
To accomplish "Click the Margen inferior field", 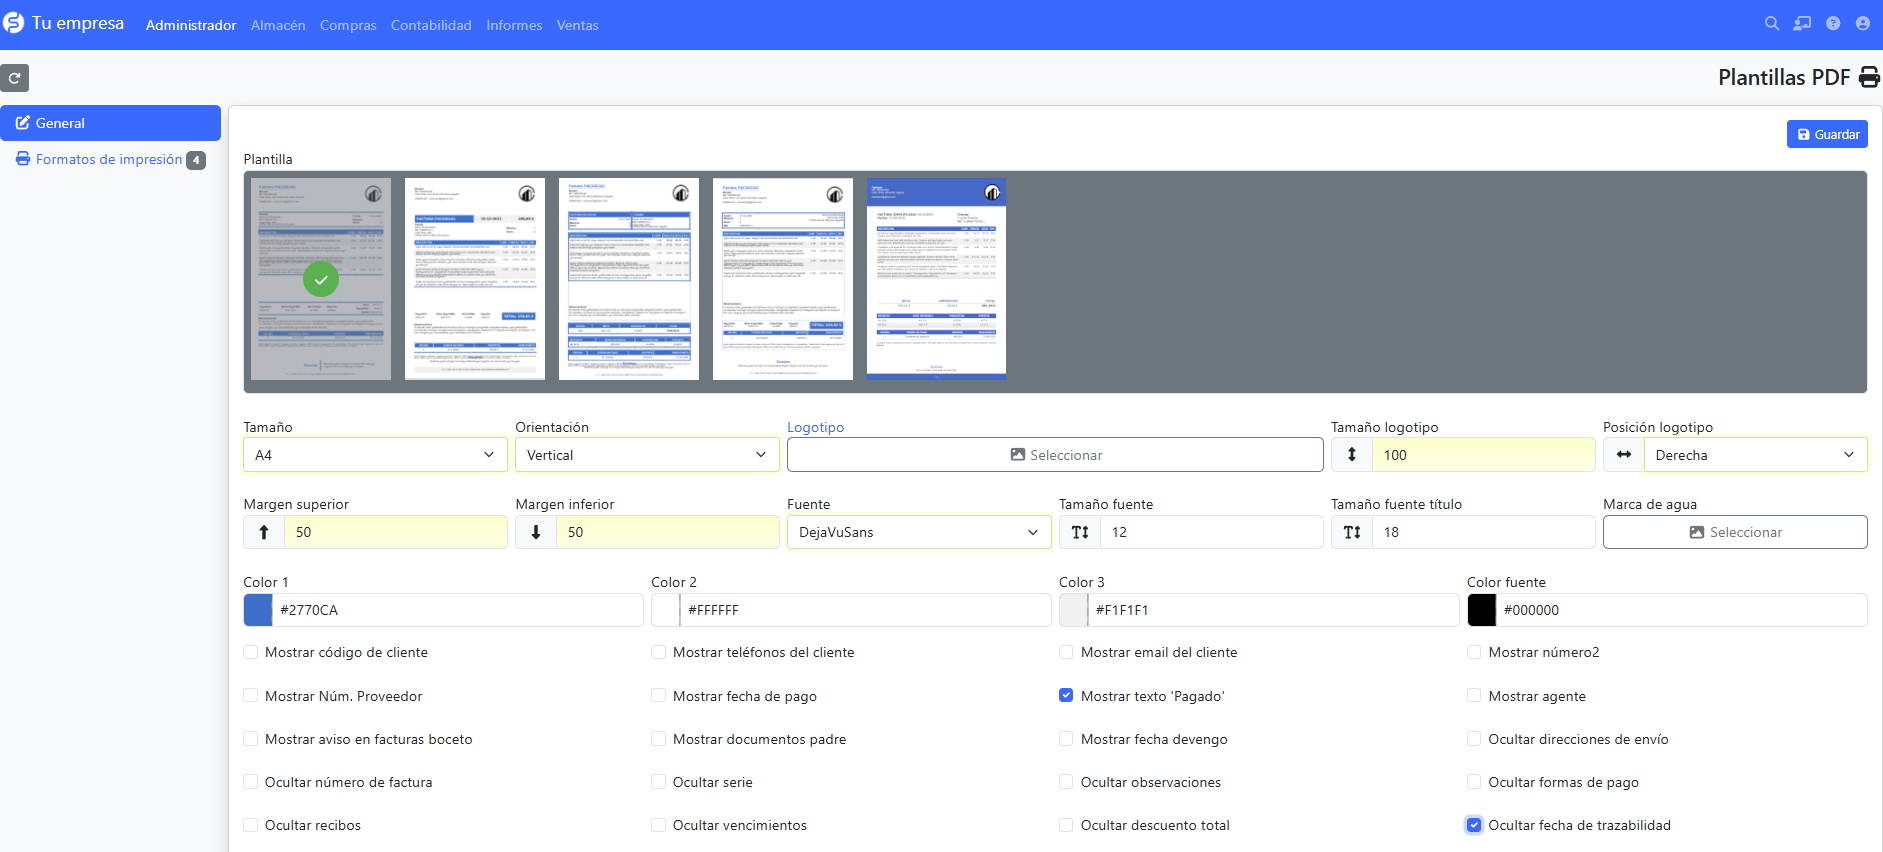I will coord(667,532).
